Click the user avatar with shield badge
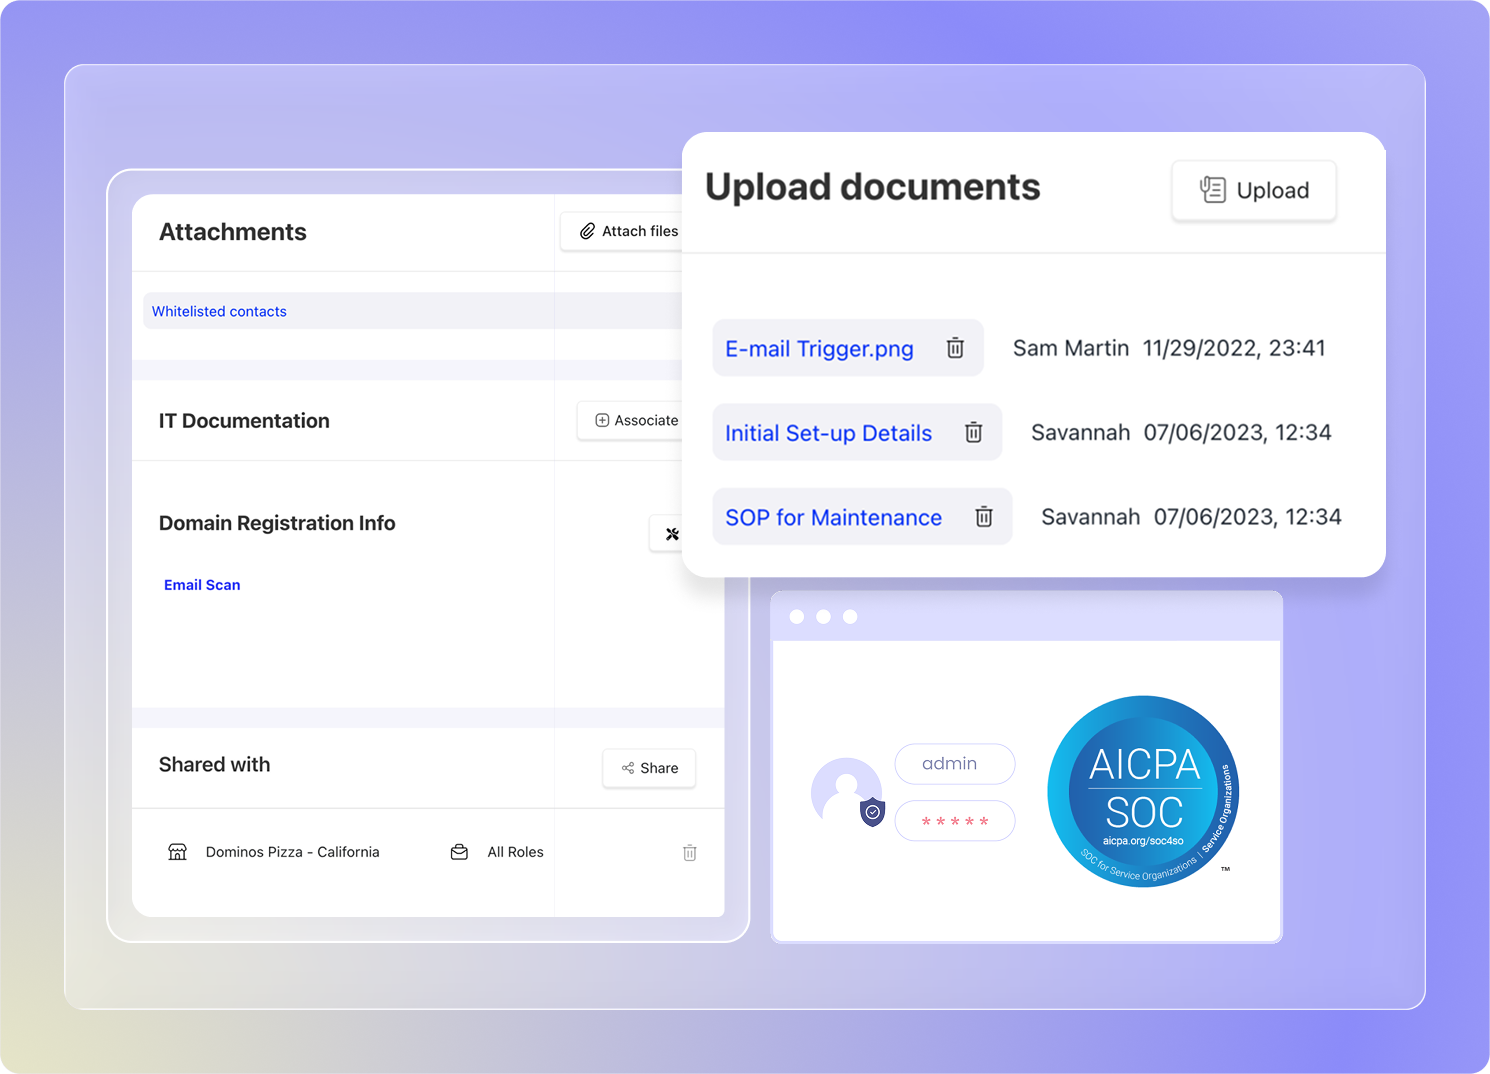Screen dimensions: 1490x1074 point(847,792)
